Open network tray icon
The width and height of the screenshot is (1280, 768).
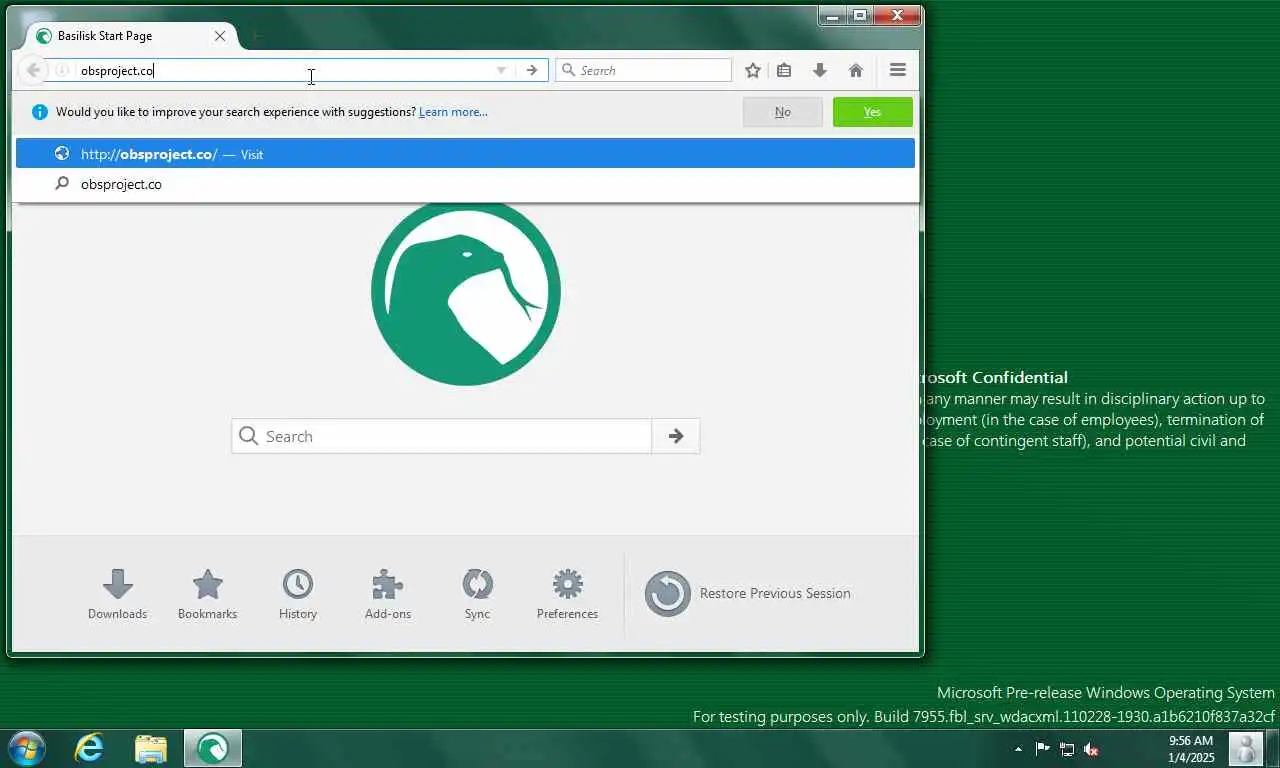point(1067,749)
